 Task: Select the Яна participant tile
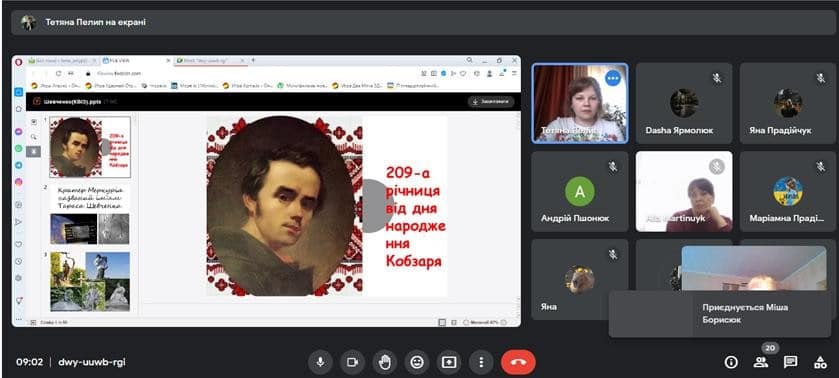(x=579, y=279)
